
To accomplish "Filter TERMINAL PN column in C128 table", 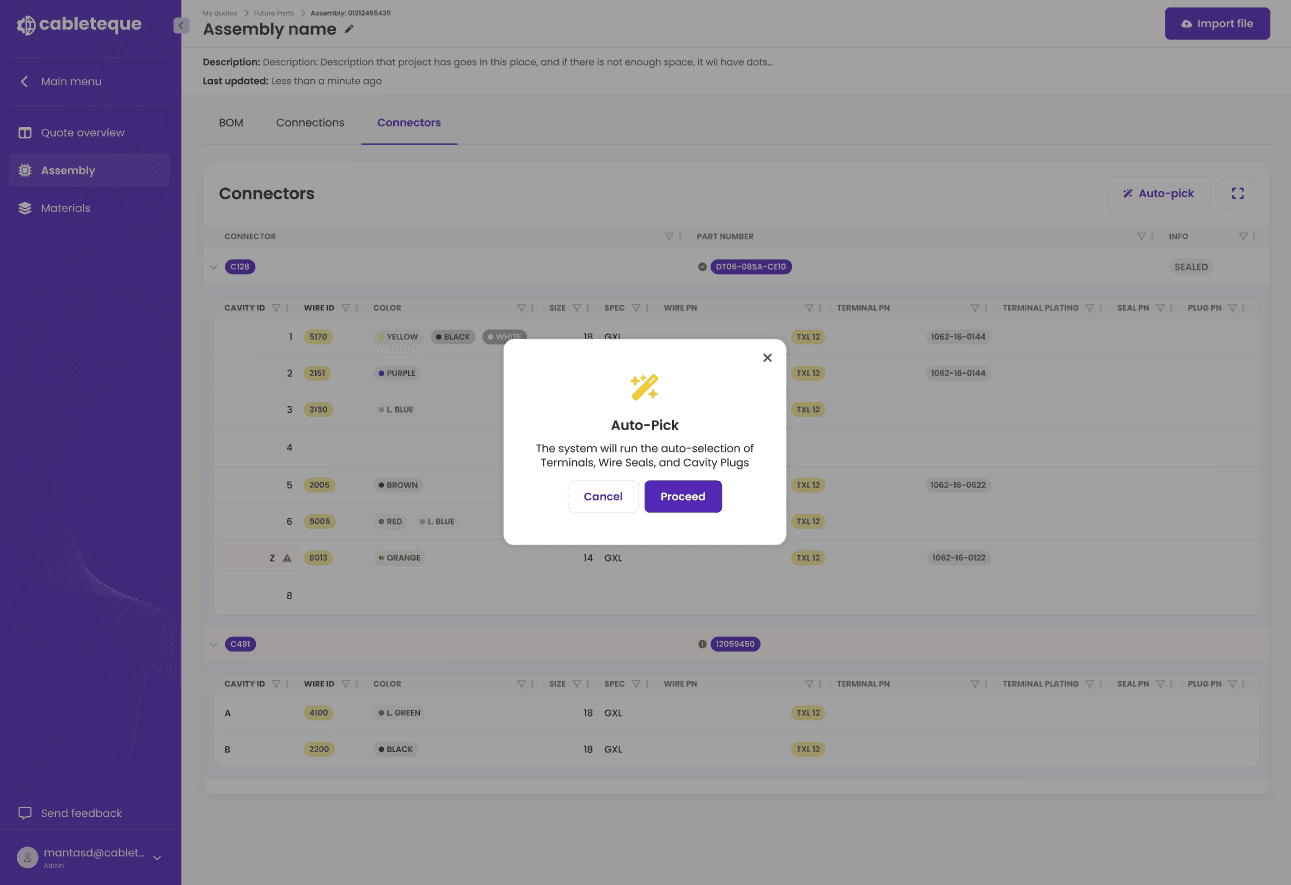I will pos(975,308).
